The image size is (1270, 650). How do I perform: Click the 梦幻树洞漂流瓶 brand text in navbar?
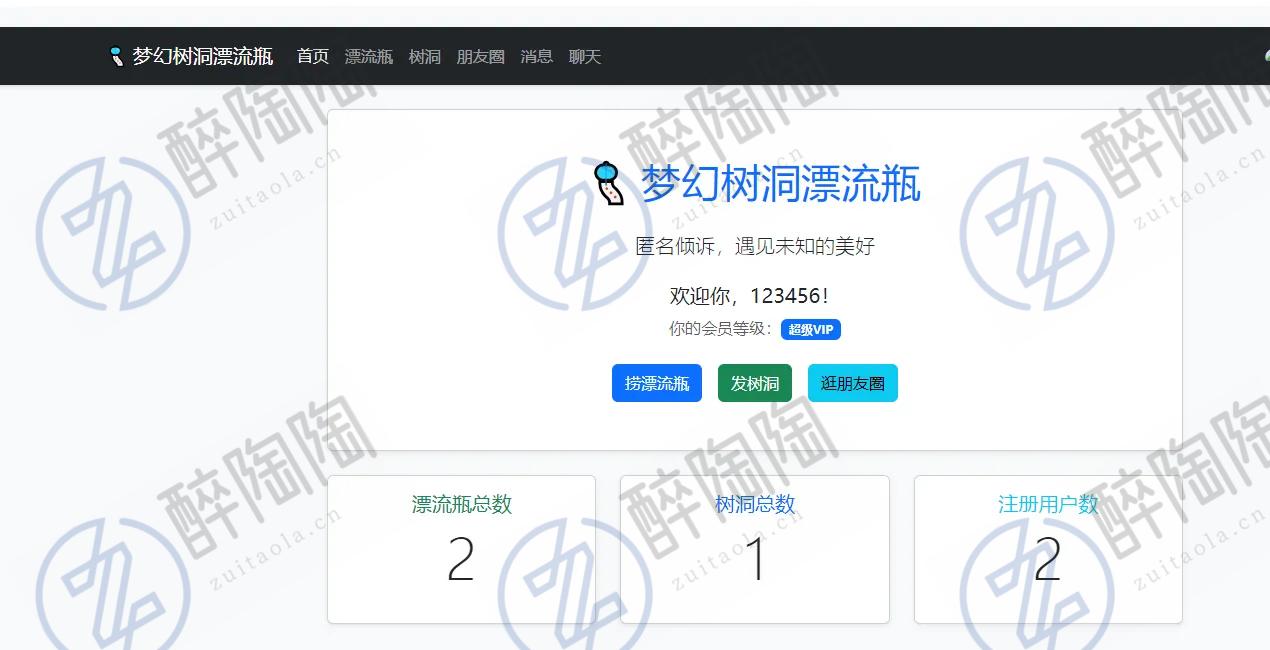(x=203, y=57)
